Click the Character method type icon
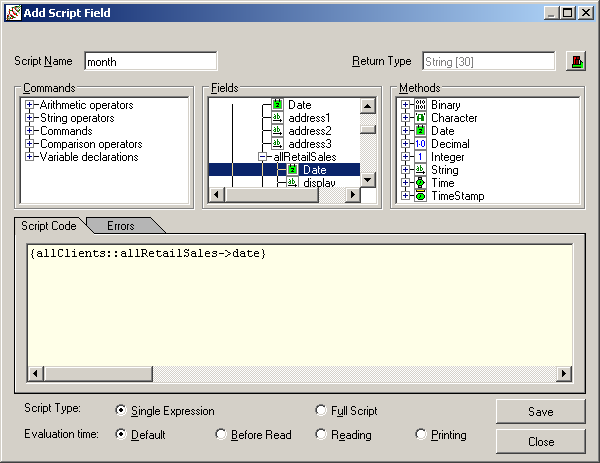 coord(420,118)
